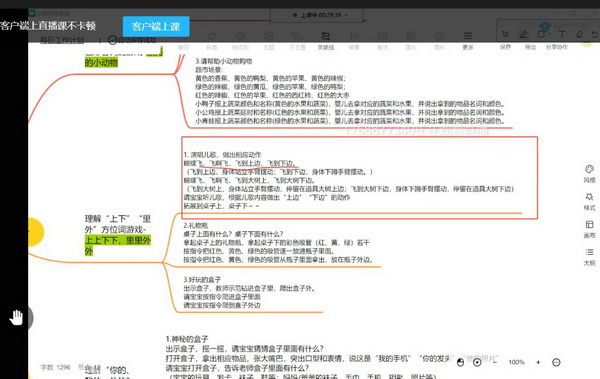Select the 上上下下，里里外外 node

(118, 245)
